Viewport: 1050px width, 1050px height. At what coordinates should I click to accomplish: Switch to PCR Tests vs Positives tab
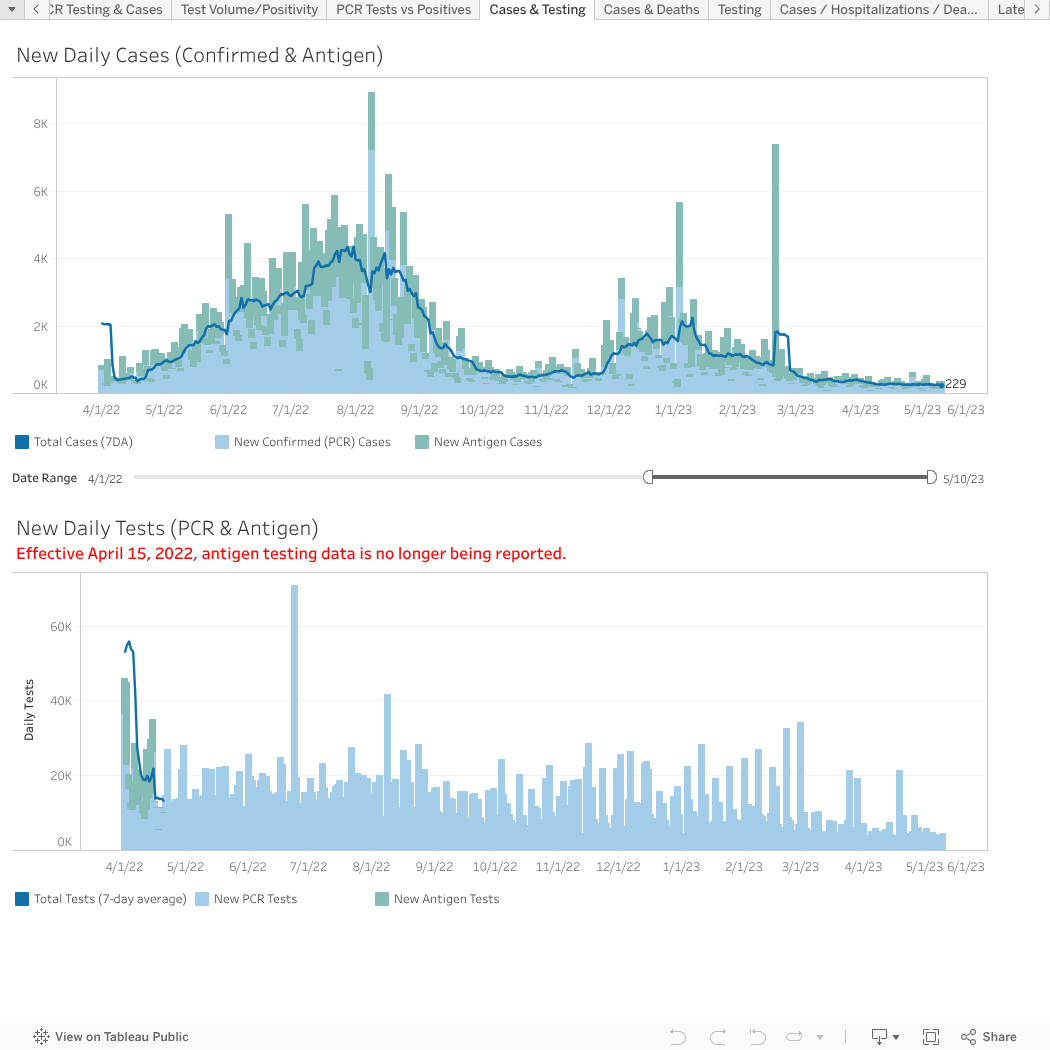403,9
